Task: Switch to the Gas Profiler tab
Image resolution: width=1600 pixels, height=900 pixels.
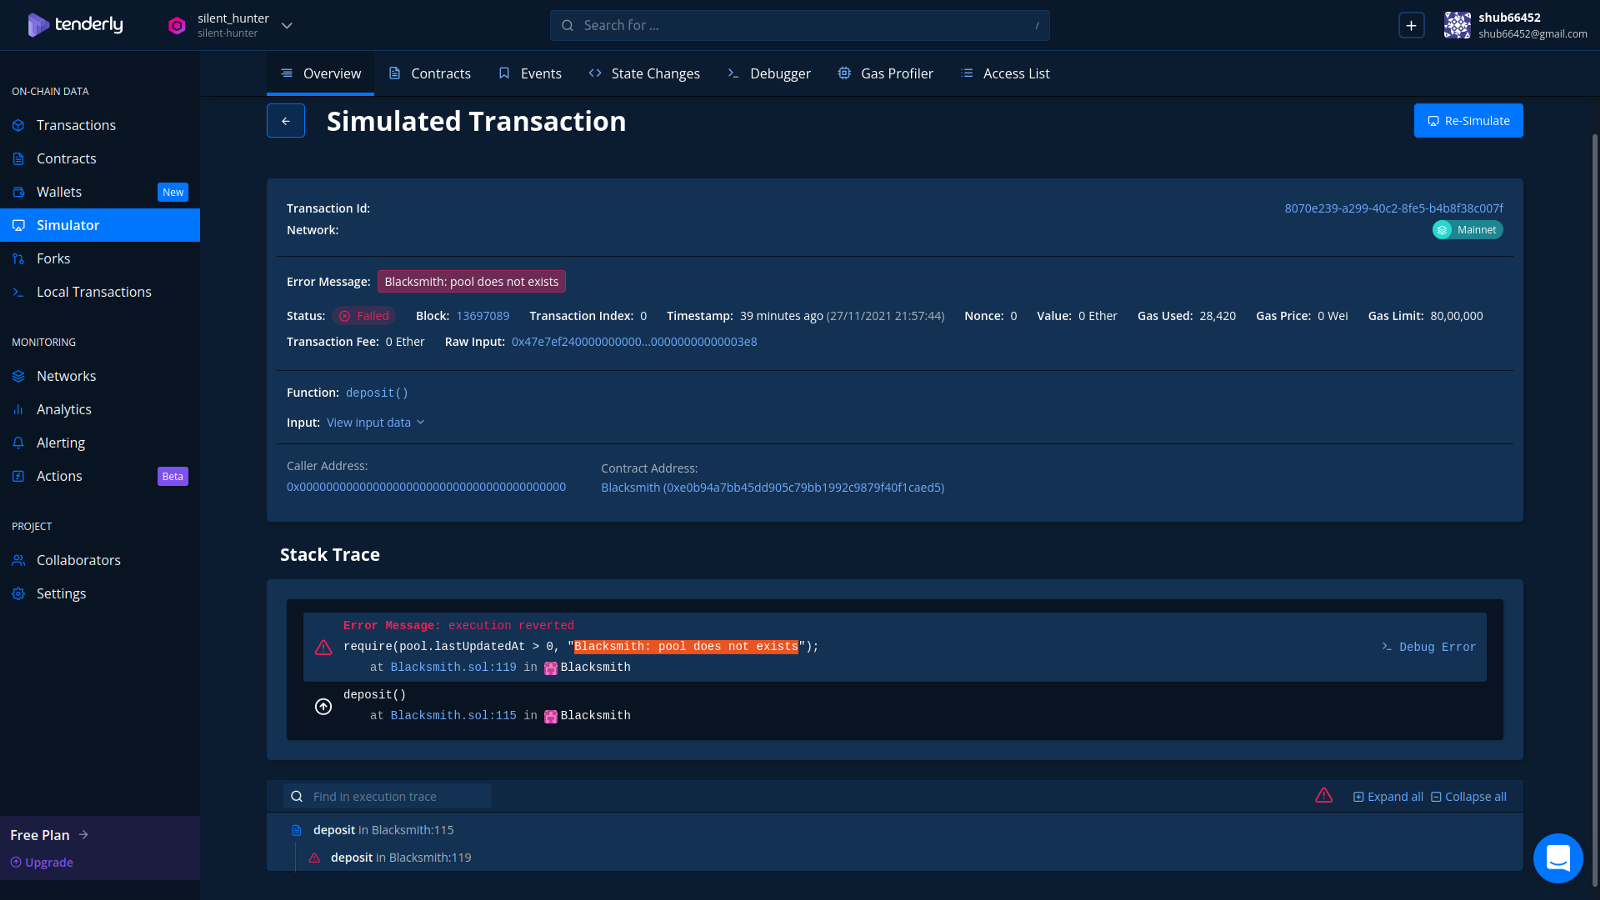Action: click(x=885, y=73)
